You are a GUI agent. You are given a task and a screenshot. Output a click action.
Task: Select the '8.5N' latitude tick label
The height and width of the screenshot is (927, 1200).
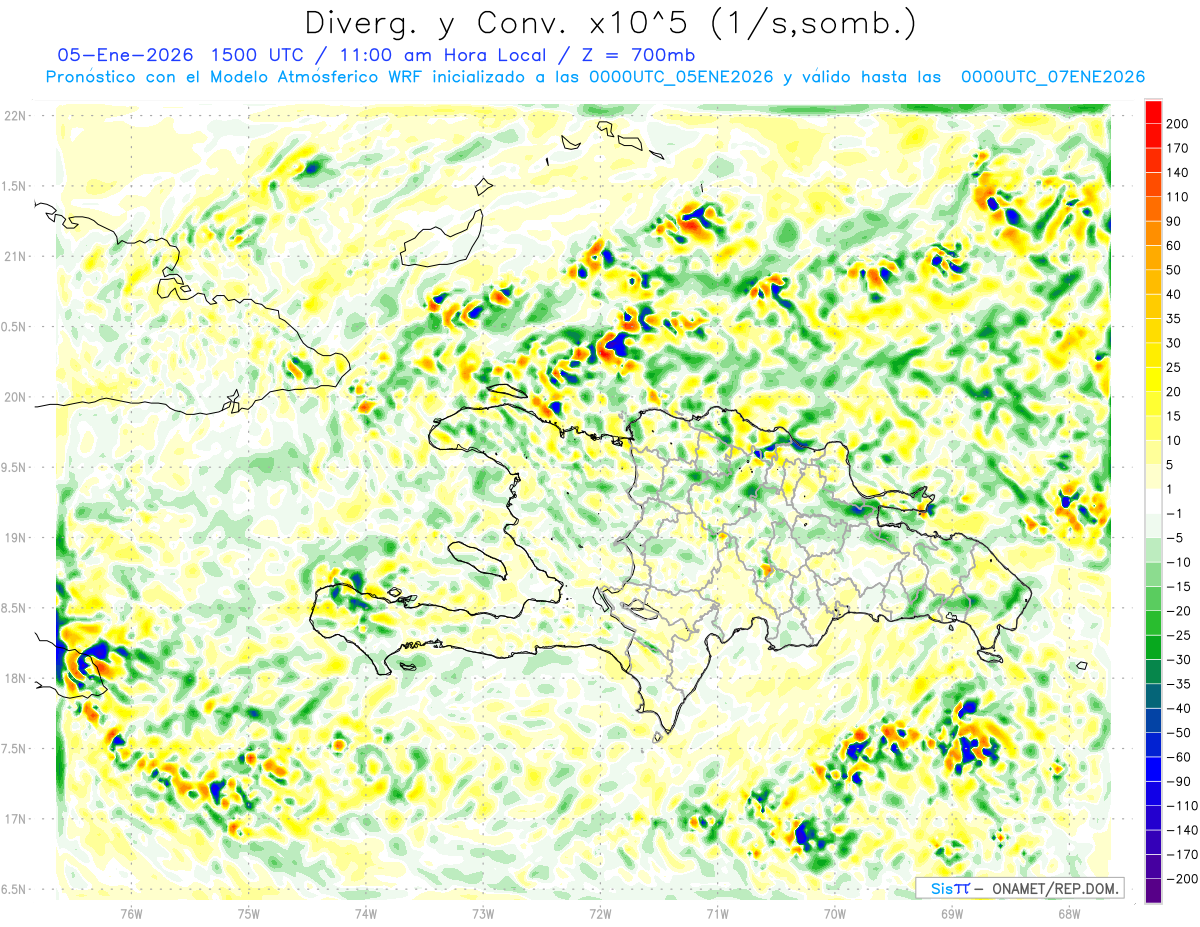[x=15, y=608]
